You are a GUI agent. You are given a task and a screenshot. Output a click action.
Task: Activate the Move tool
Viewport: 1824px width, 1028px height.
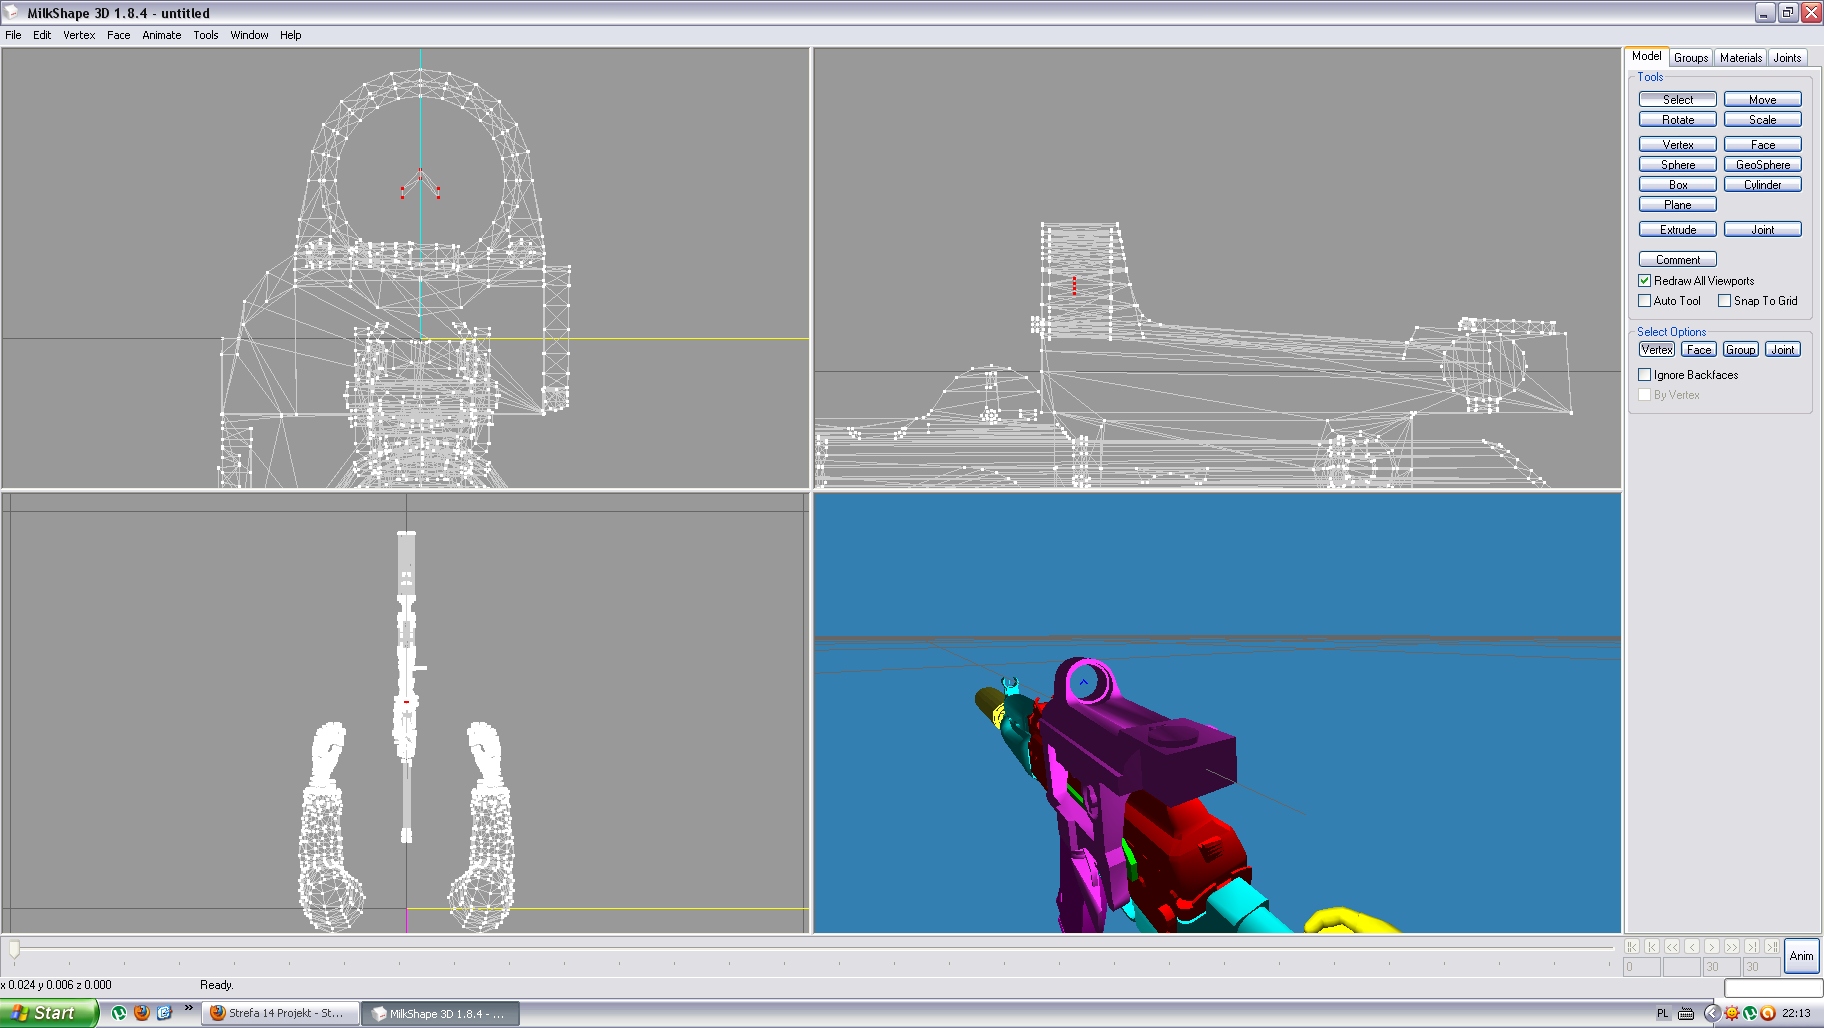tap(1763, 100)
